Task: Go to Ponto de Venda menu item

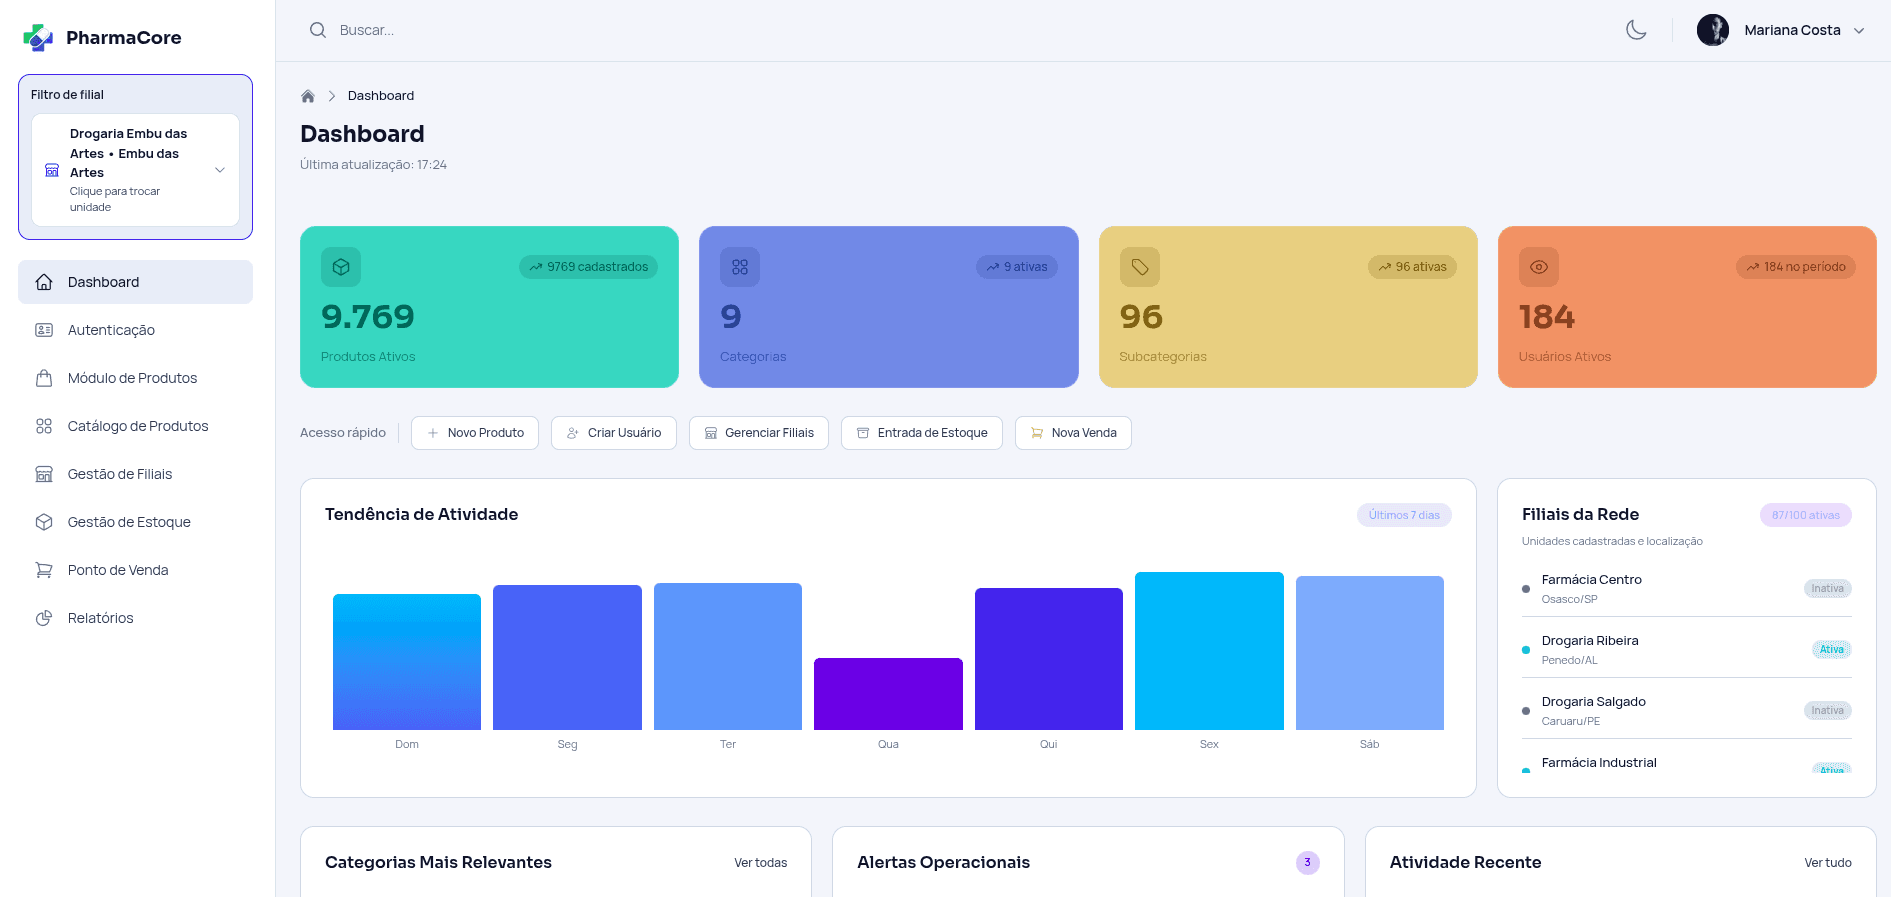Action: click(x=118, y=570)
